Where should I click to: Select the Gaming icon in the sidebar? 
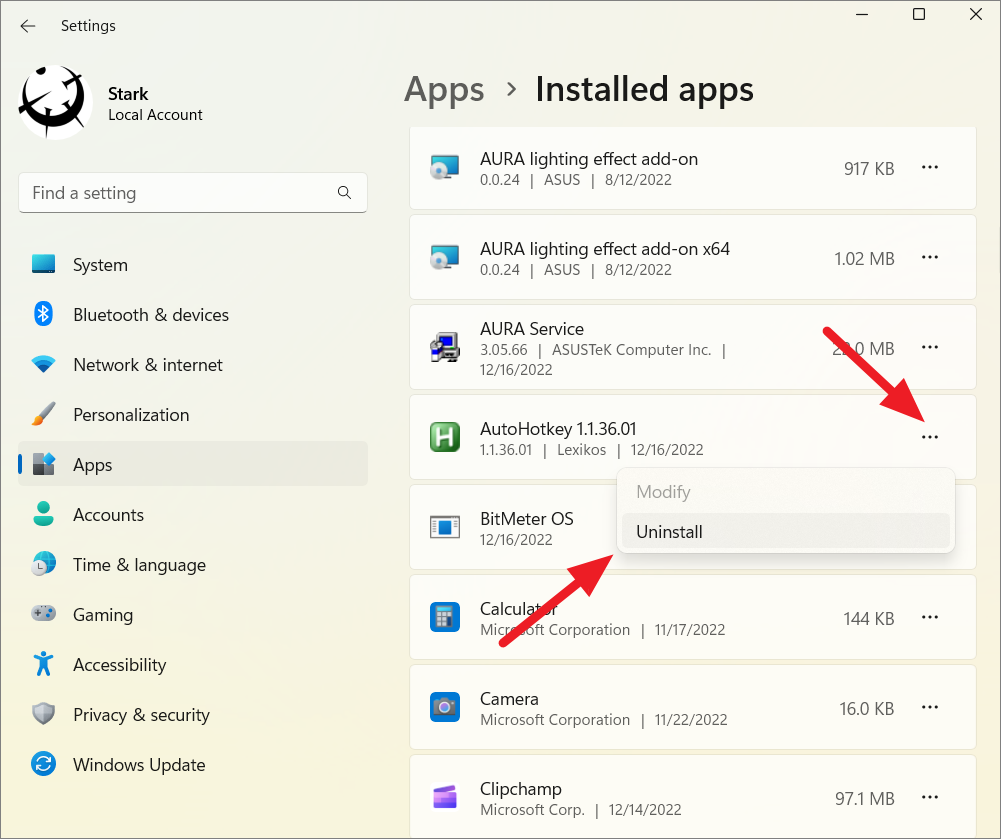(44, 614)
